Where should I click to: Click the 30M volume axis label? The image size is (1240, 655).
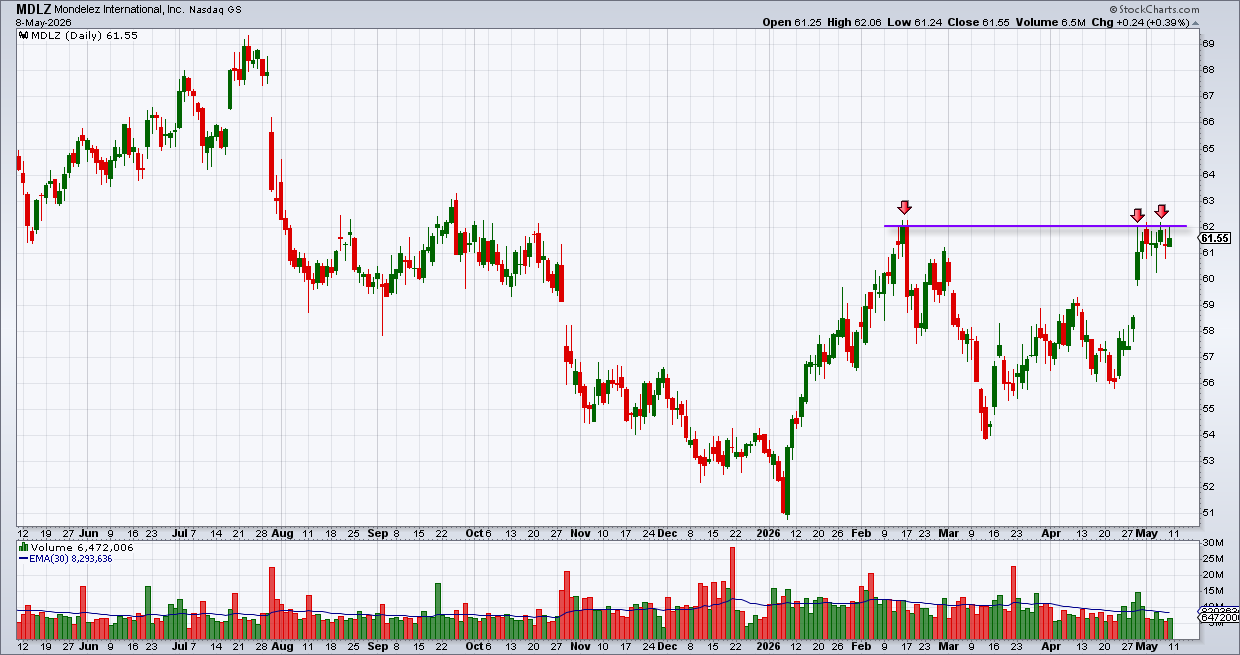(1211, 543)
